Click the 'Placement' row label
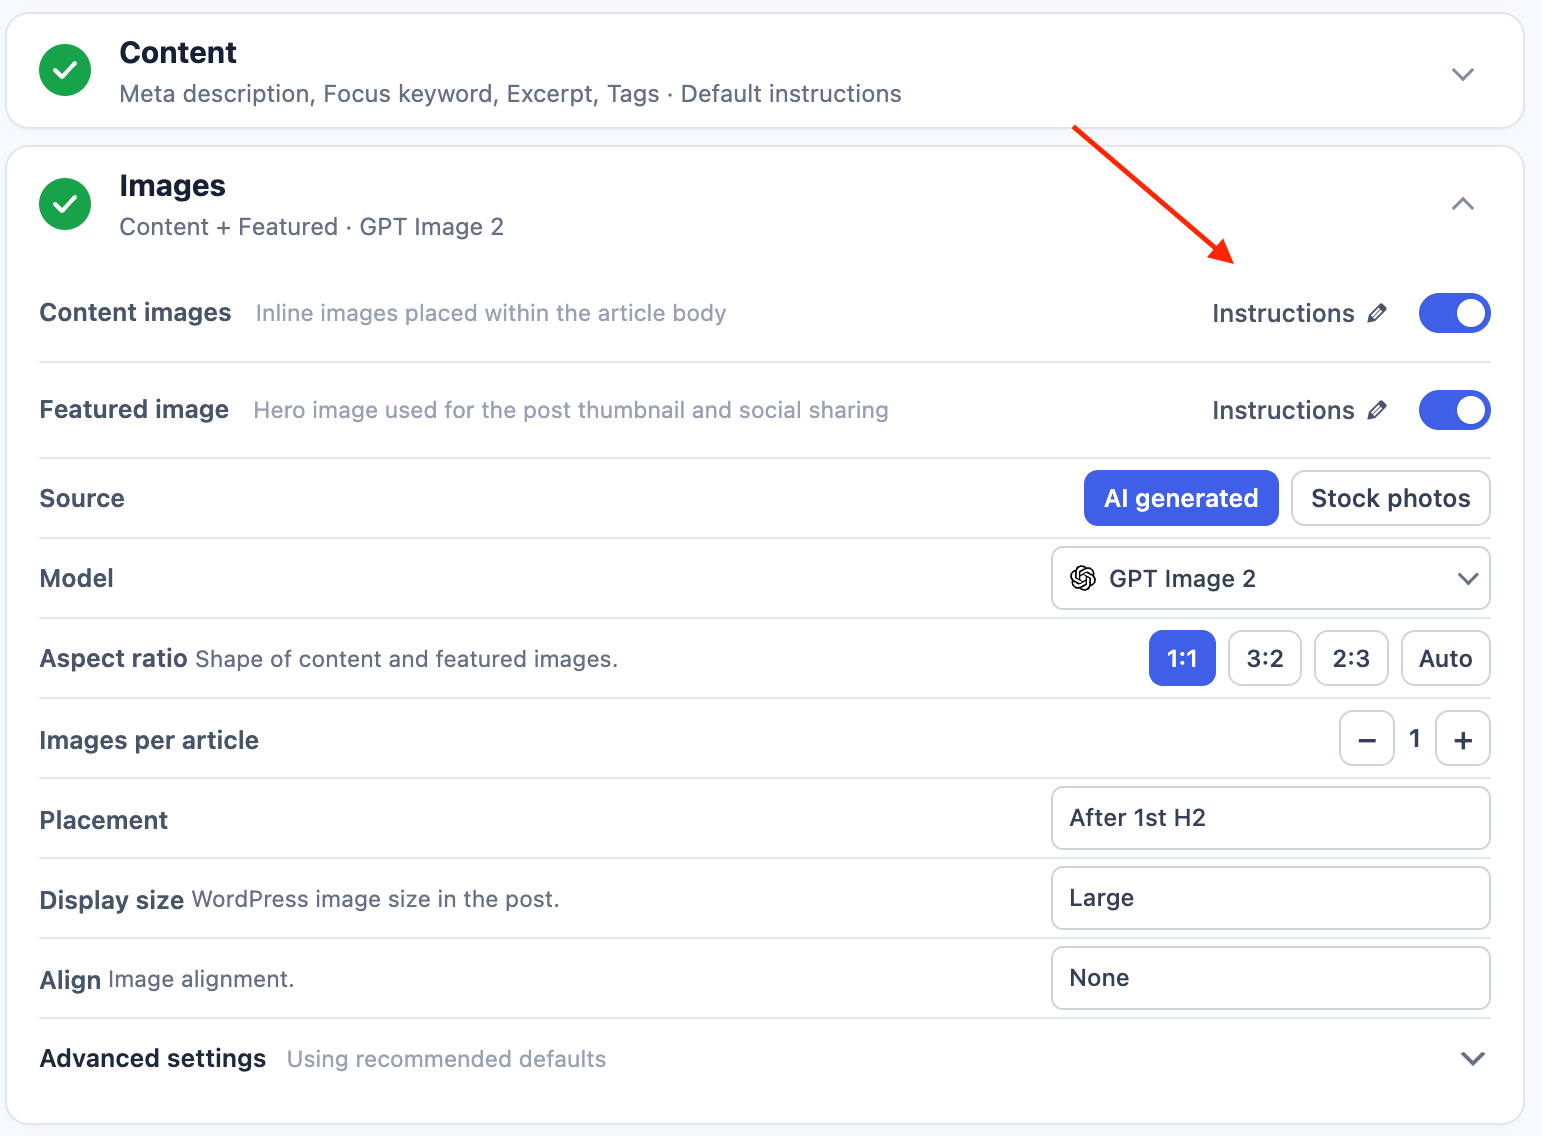Image resolution: width=1542 pixels, height=1136 pixels. pyautogui.click(x=103, y=820)
